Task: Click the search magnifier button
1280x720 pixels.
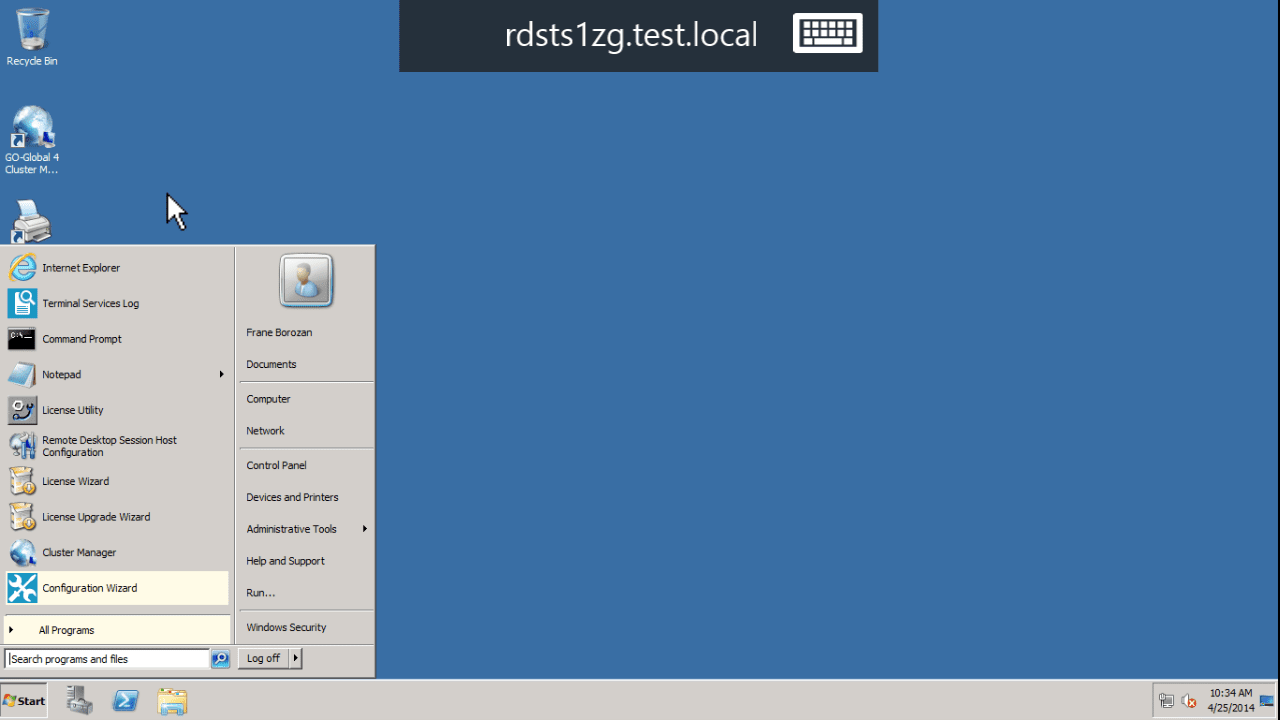Action: [x=220, y=659]
